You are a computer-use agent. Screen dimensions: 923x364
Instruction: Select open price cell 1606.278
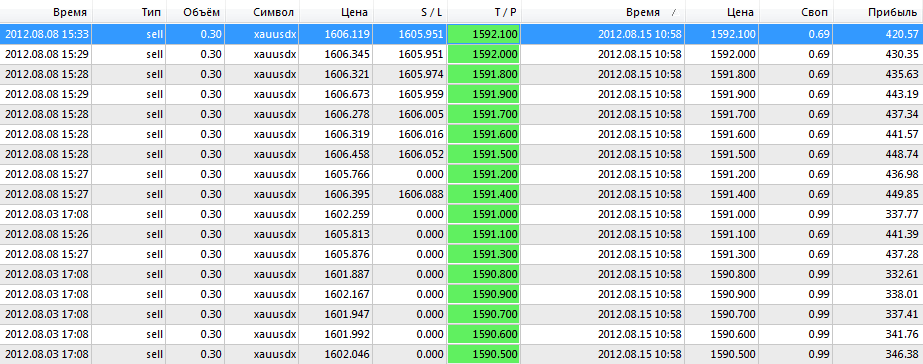click(336, 114)
